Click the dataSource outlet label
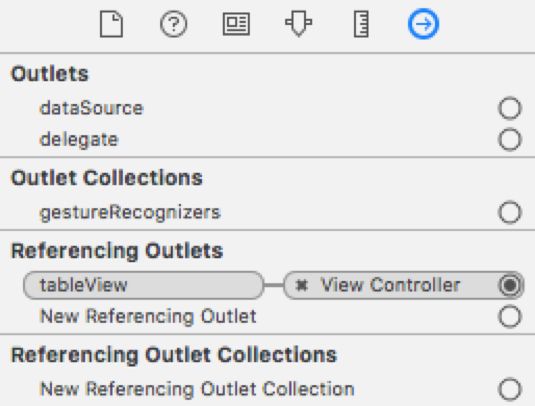Screen dimensions: 535x406 [91, 108]
